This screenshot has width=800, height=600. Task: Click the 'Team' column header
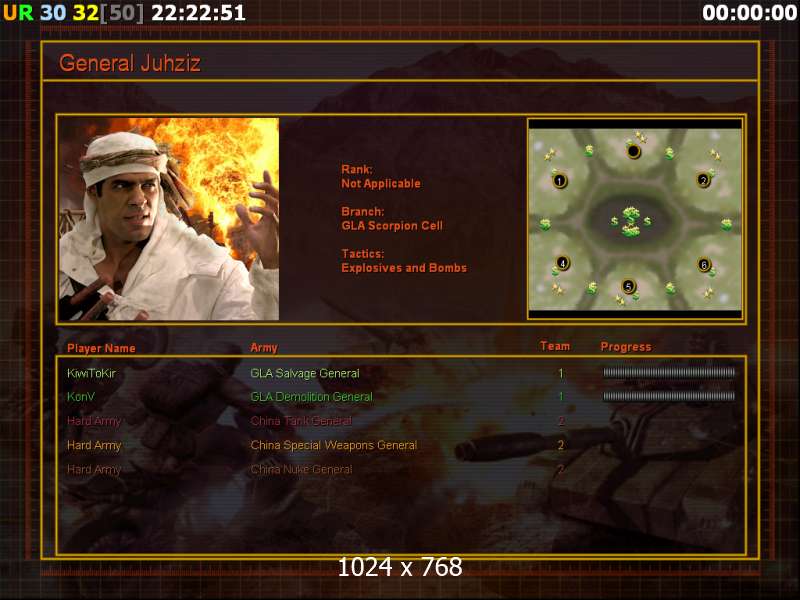[555, 346]
